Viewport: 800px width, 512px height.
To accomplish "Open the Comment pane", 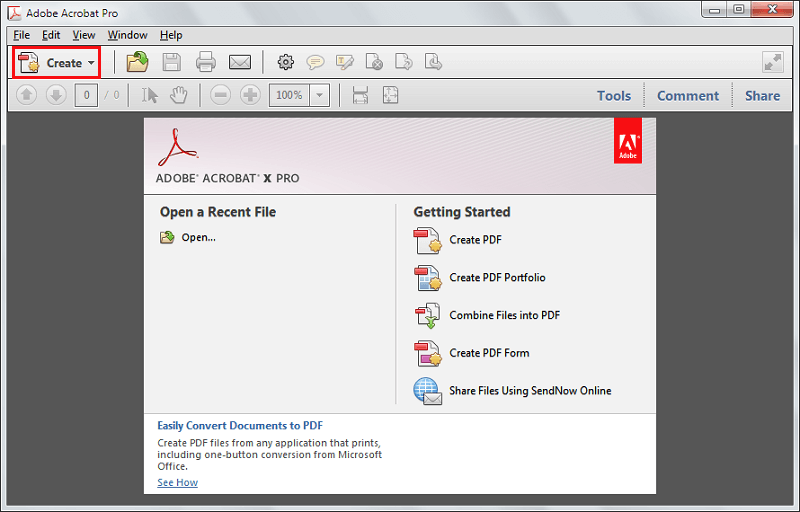I will (687, 96).
